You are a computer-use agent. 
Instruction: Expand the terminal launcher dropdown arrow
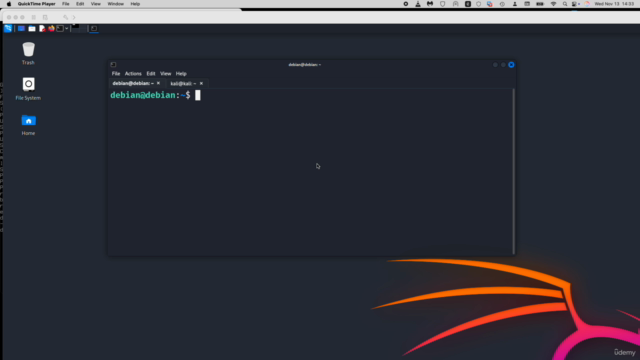(67, 29)
